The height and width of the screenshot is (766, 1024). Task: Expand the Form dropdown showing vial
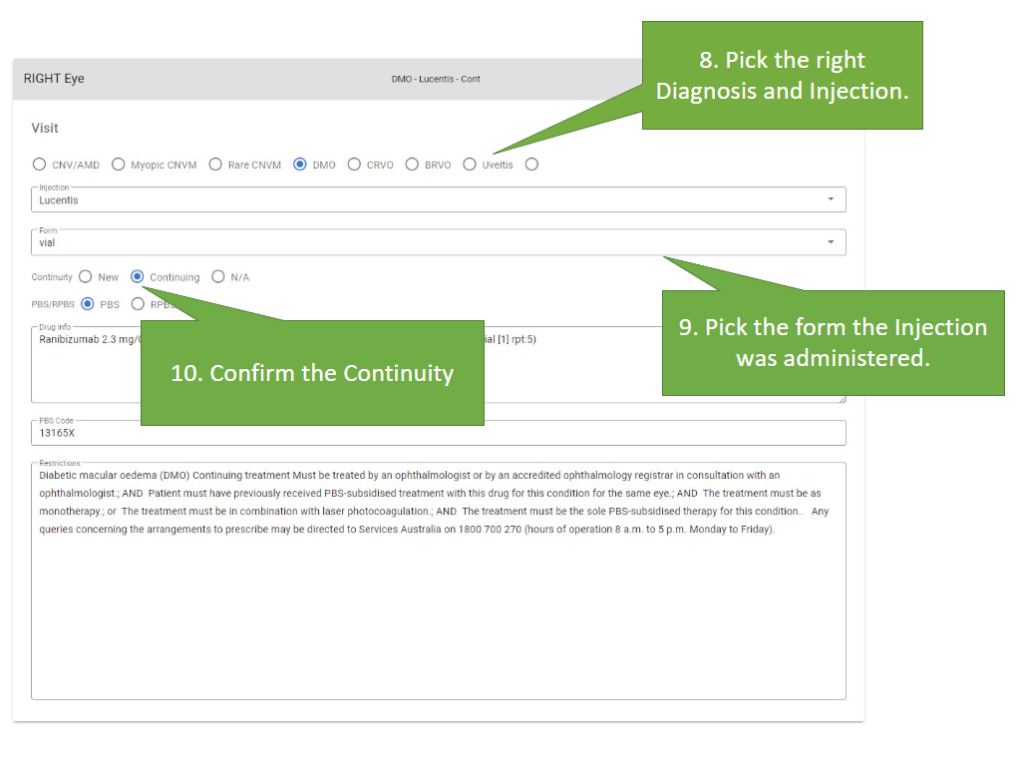click(437, 242)
